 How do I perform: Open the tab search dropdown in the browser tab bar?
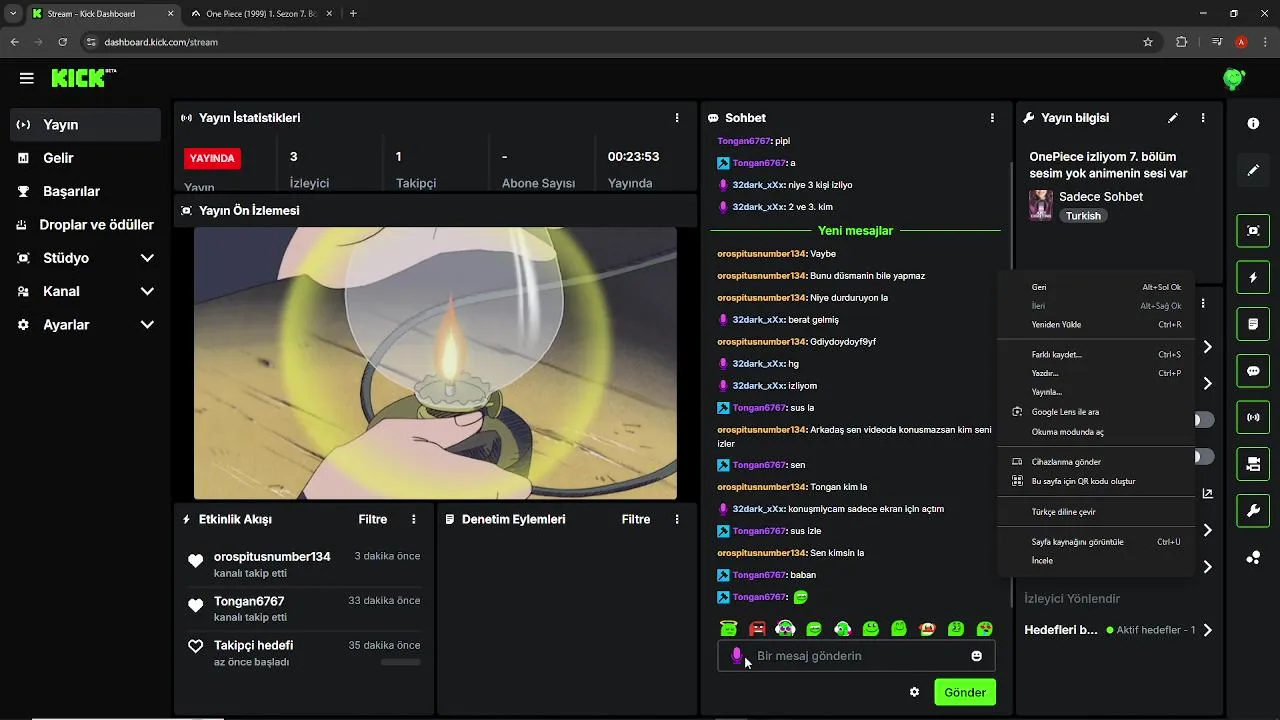coord(12,13)
